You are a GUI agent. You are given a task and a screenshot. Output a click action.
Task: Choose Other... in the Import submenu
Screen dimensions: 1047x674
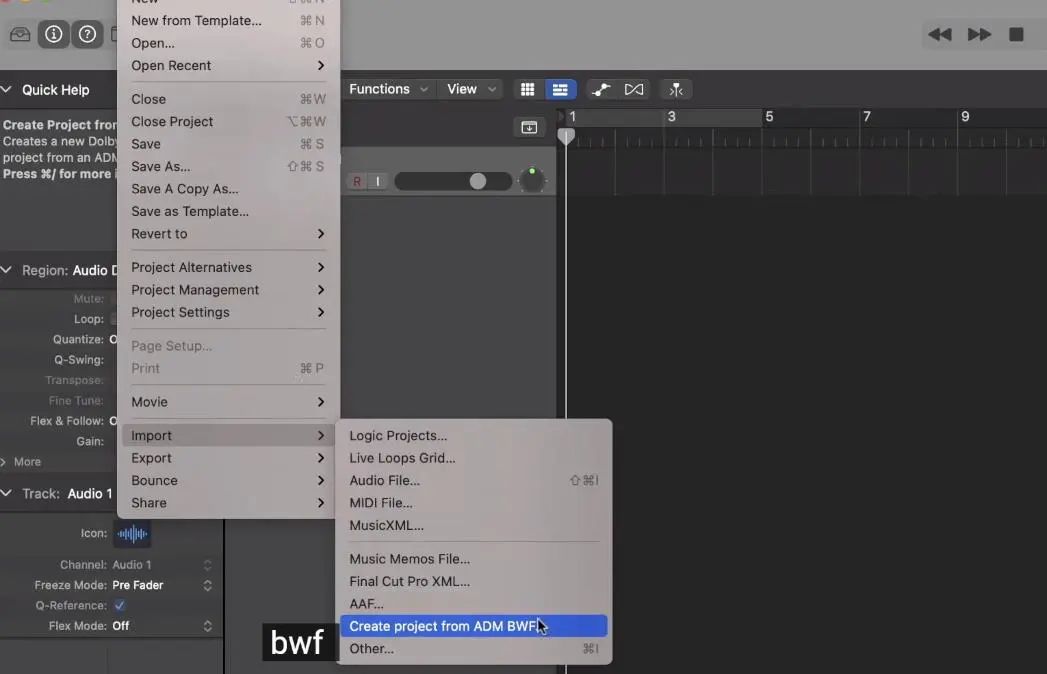(x=473, y=649)
